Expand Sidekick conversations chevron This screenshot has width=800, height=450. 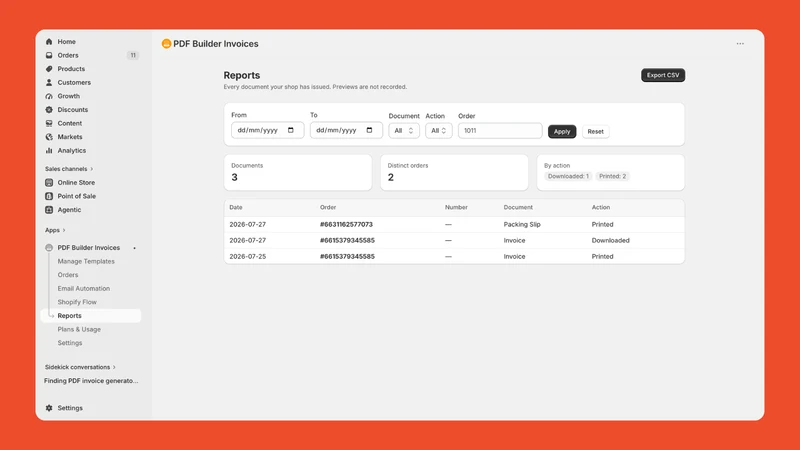tap(114, 367)
